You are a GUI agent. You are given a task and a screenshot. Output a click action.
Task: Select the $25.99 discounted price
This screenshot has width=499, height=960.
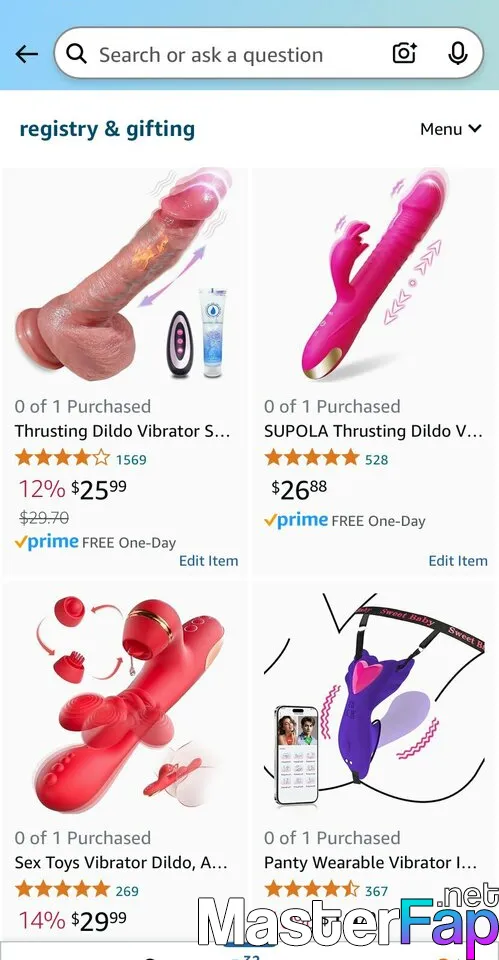[x=99, y=489]
